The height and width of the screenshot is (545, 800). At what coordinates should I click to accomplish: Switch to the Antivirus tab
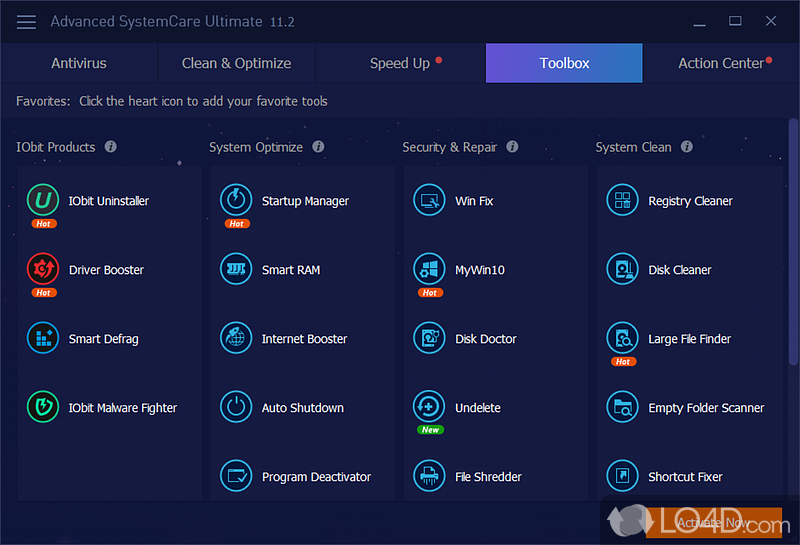coord(79,63)
